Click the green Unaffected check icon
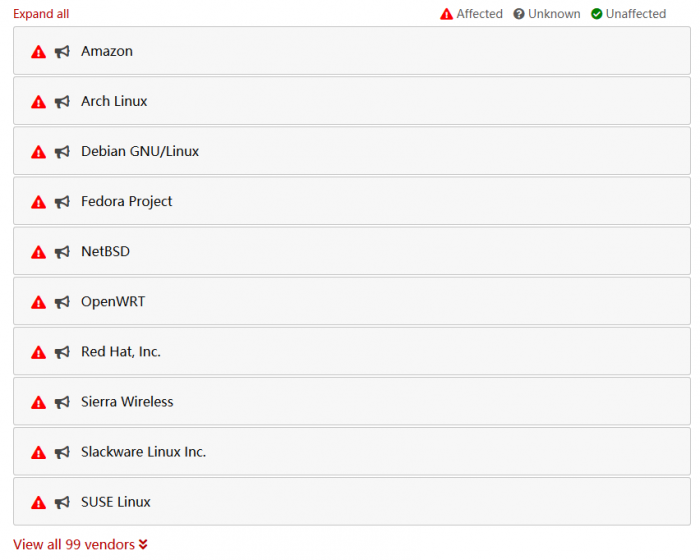 point(596,14)
